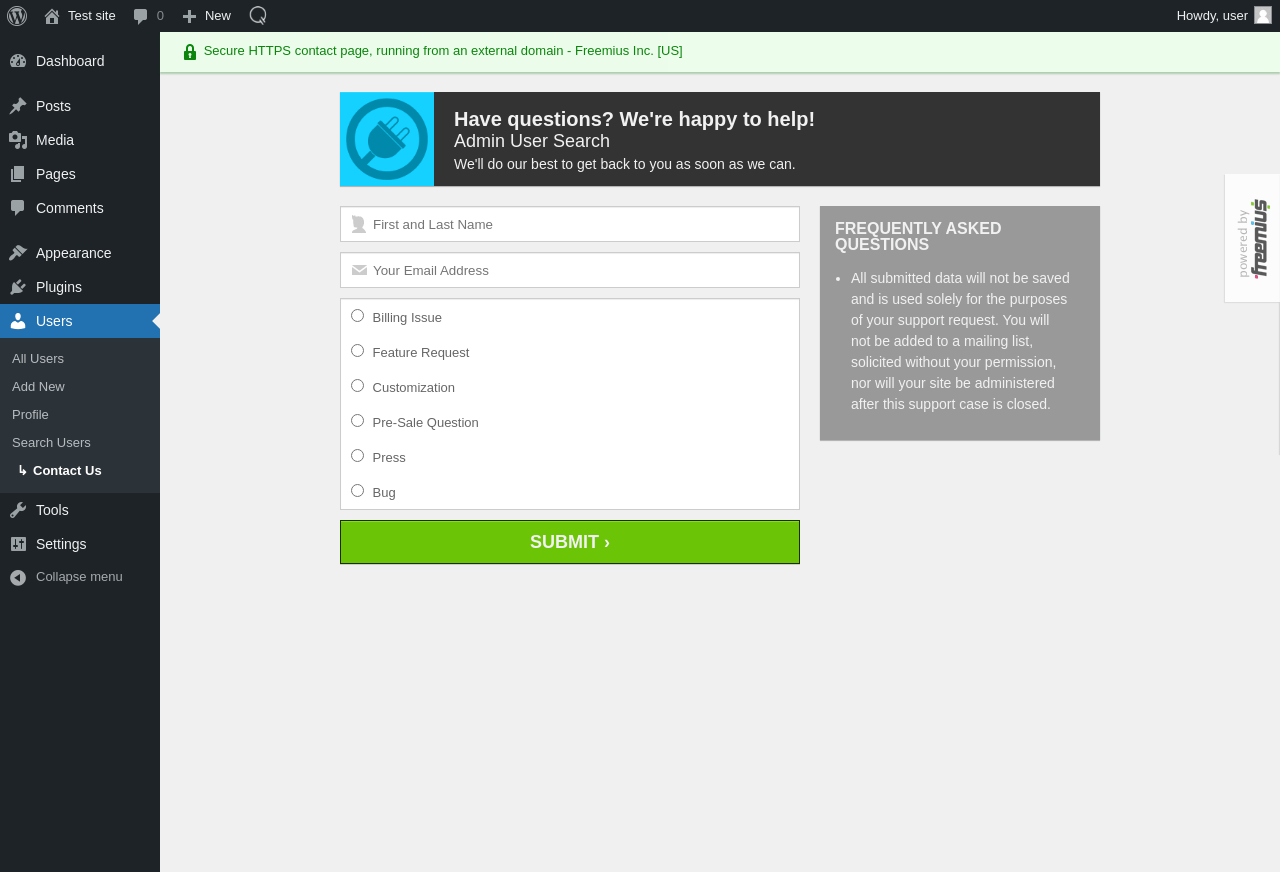Click the blue plugin plug logo
The width and height of the screenshot is (1280, 872).
click(x=387, y=139)
